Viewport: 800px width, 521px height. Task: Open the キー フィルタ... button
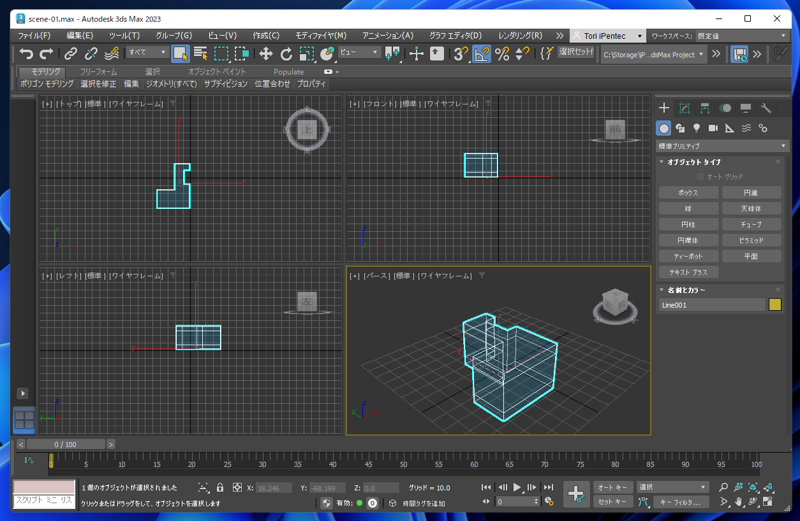coord(681,502)
